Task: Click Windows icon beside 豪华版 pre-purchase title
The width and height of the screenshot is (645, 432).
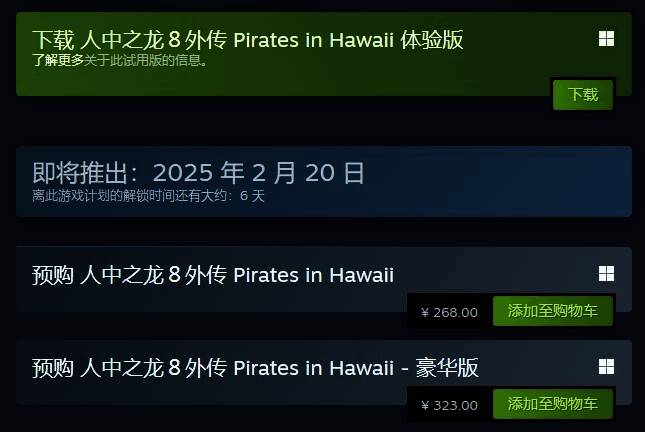Action: (x=606, y=367)
